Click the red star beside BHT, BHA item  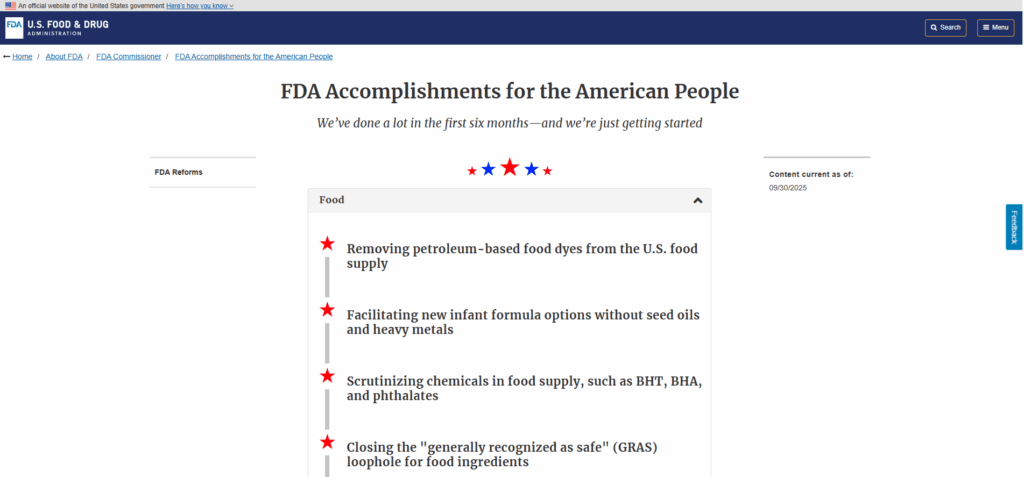327,376
